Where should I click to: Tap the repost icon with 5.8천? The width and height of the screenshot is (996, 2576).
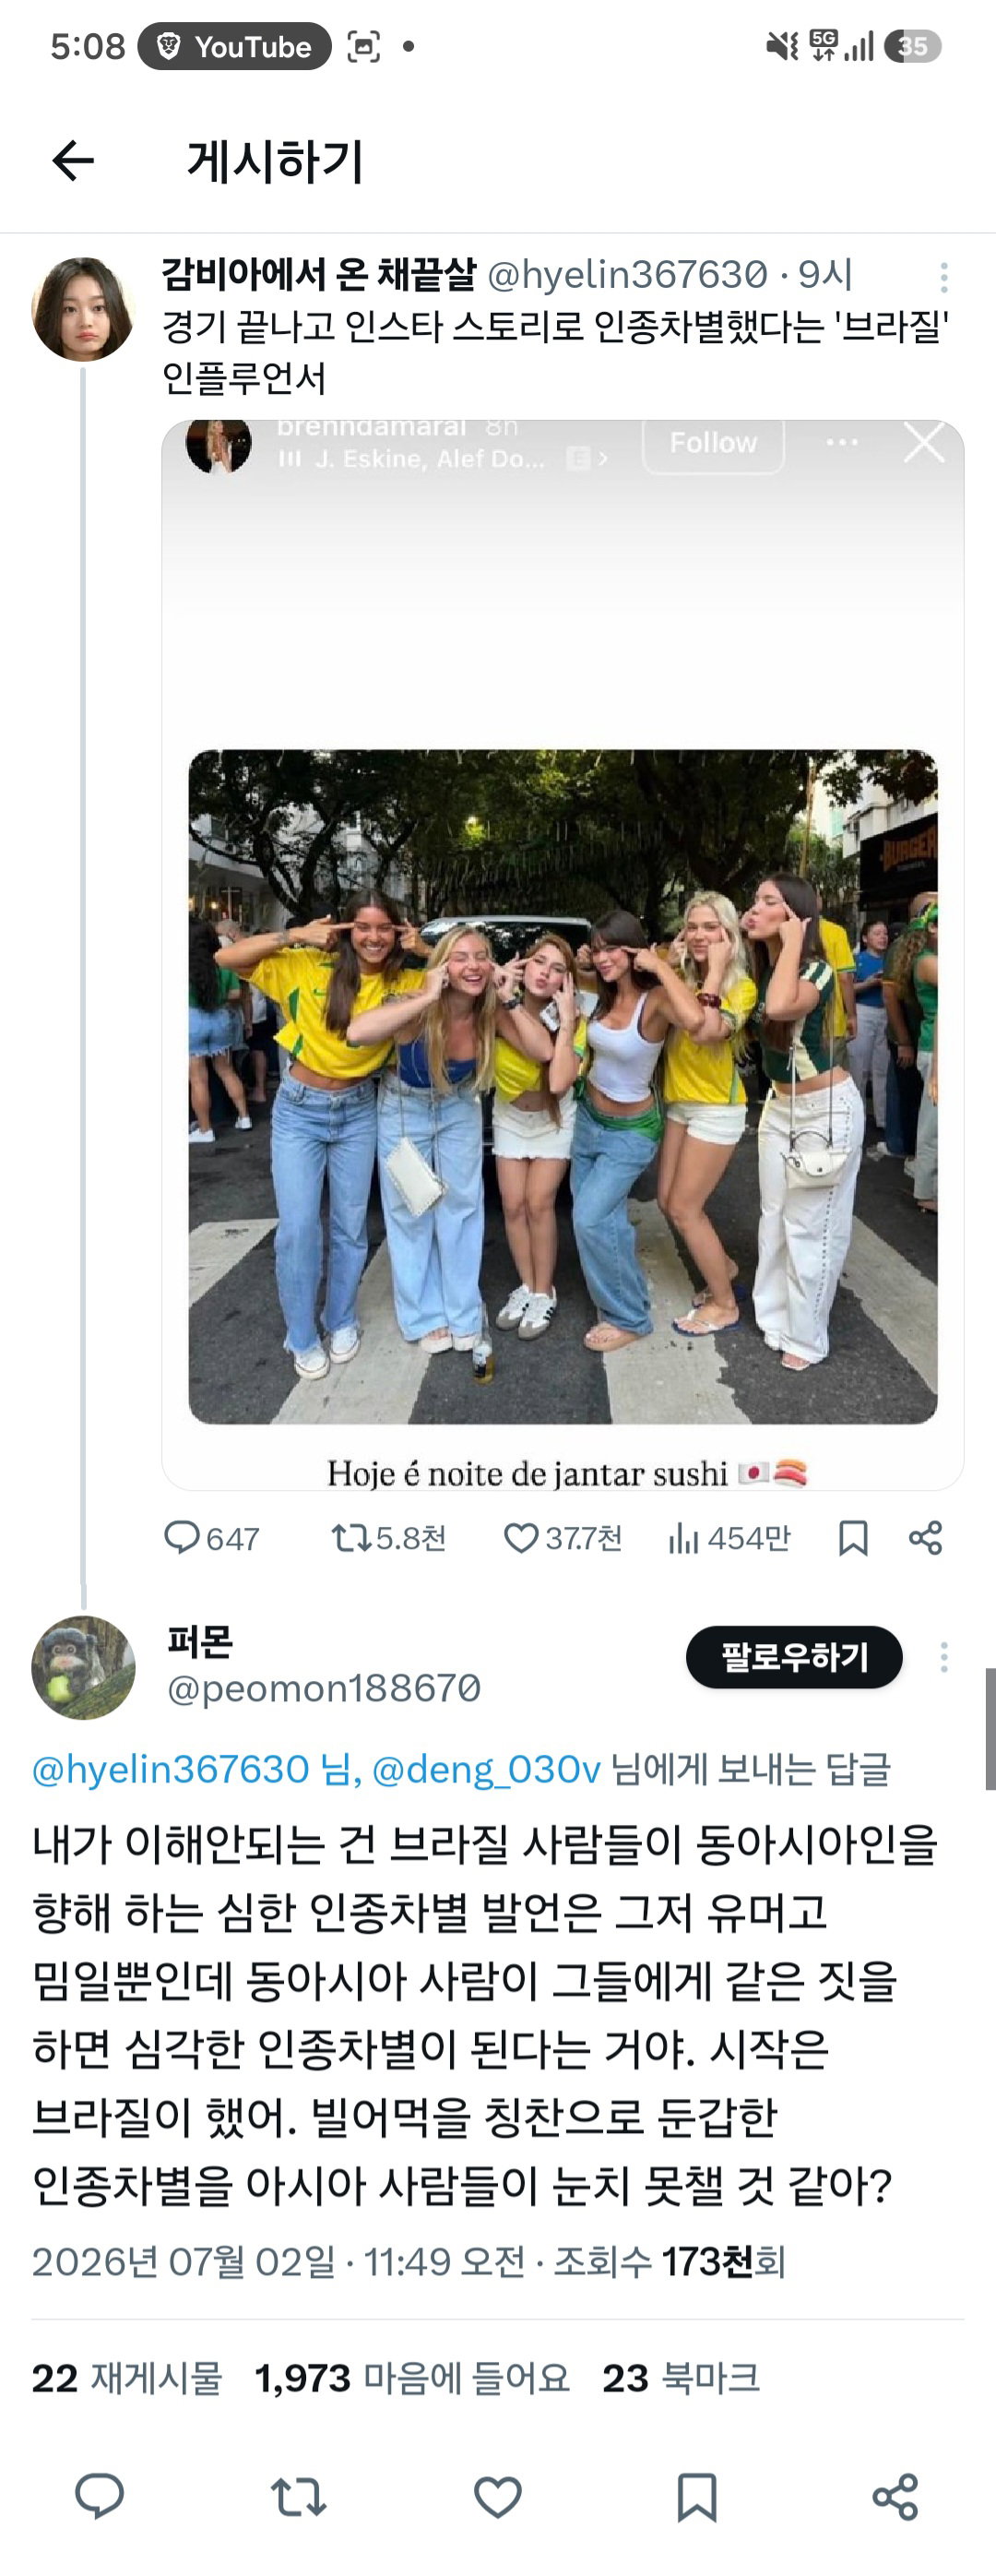coord(388,1538)
